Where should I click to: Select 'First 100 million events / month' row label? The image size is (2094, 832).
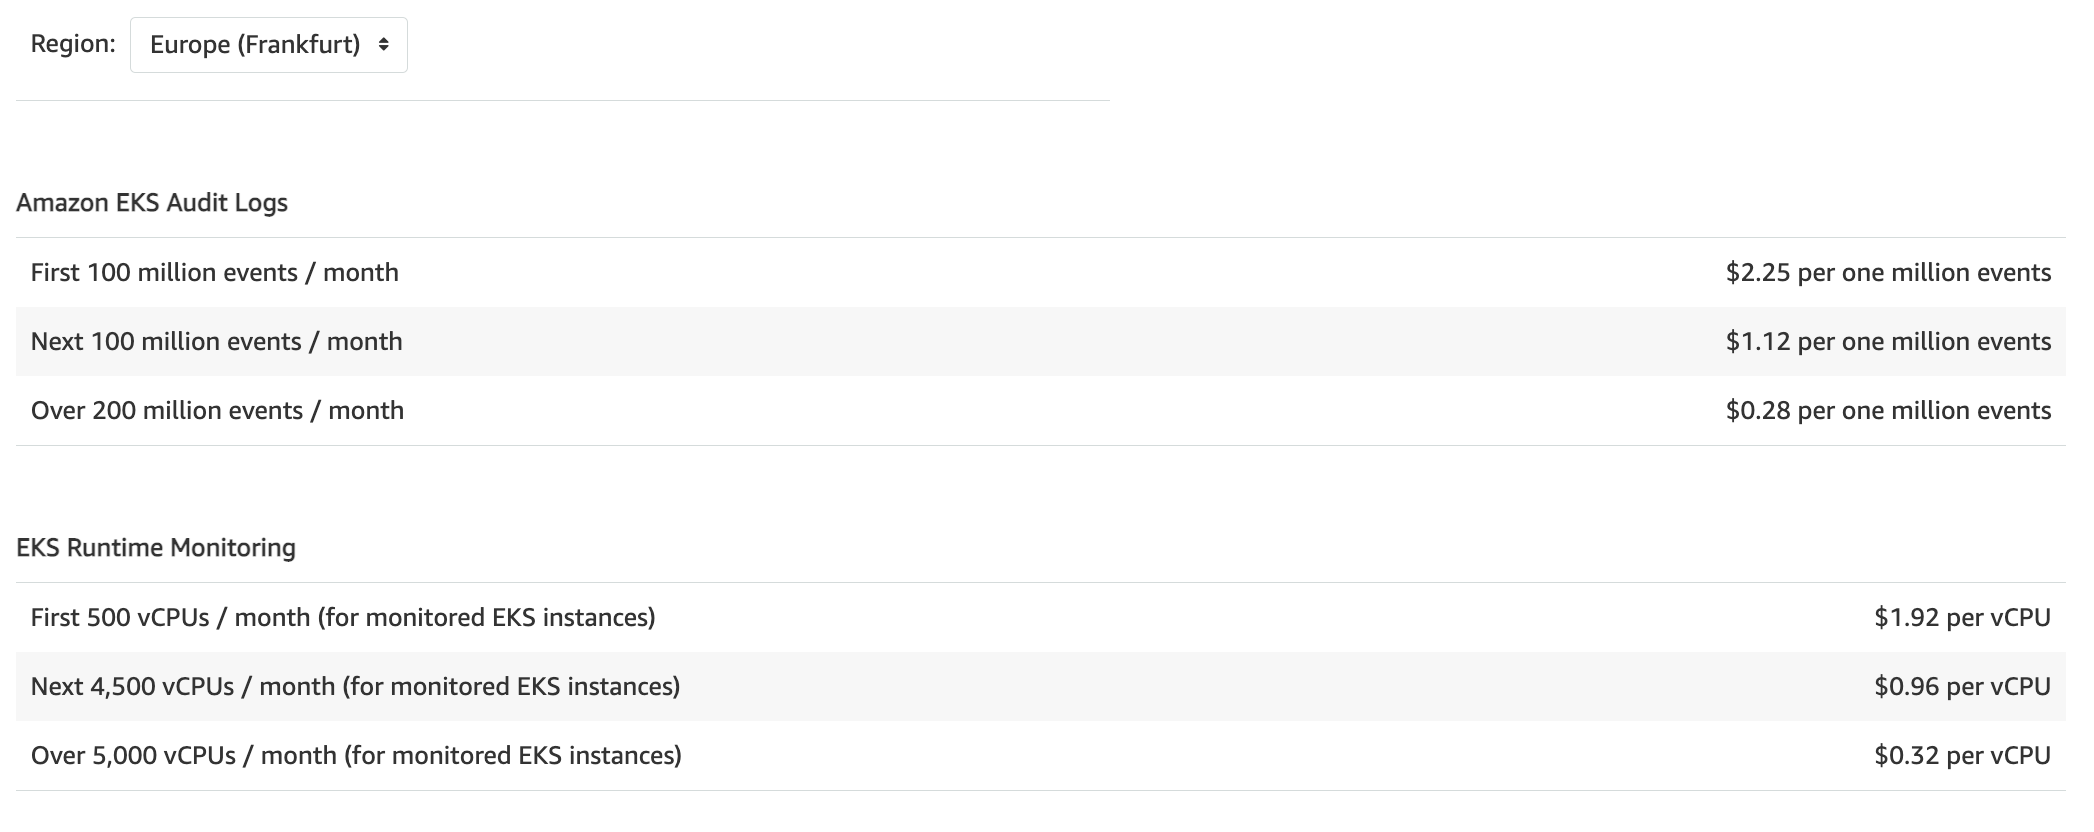[215, 273]
